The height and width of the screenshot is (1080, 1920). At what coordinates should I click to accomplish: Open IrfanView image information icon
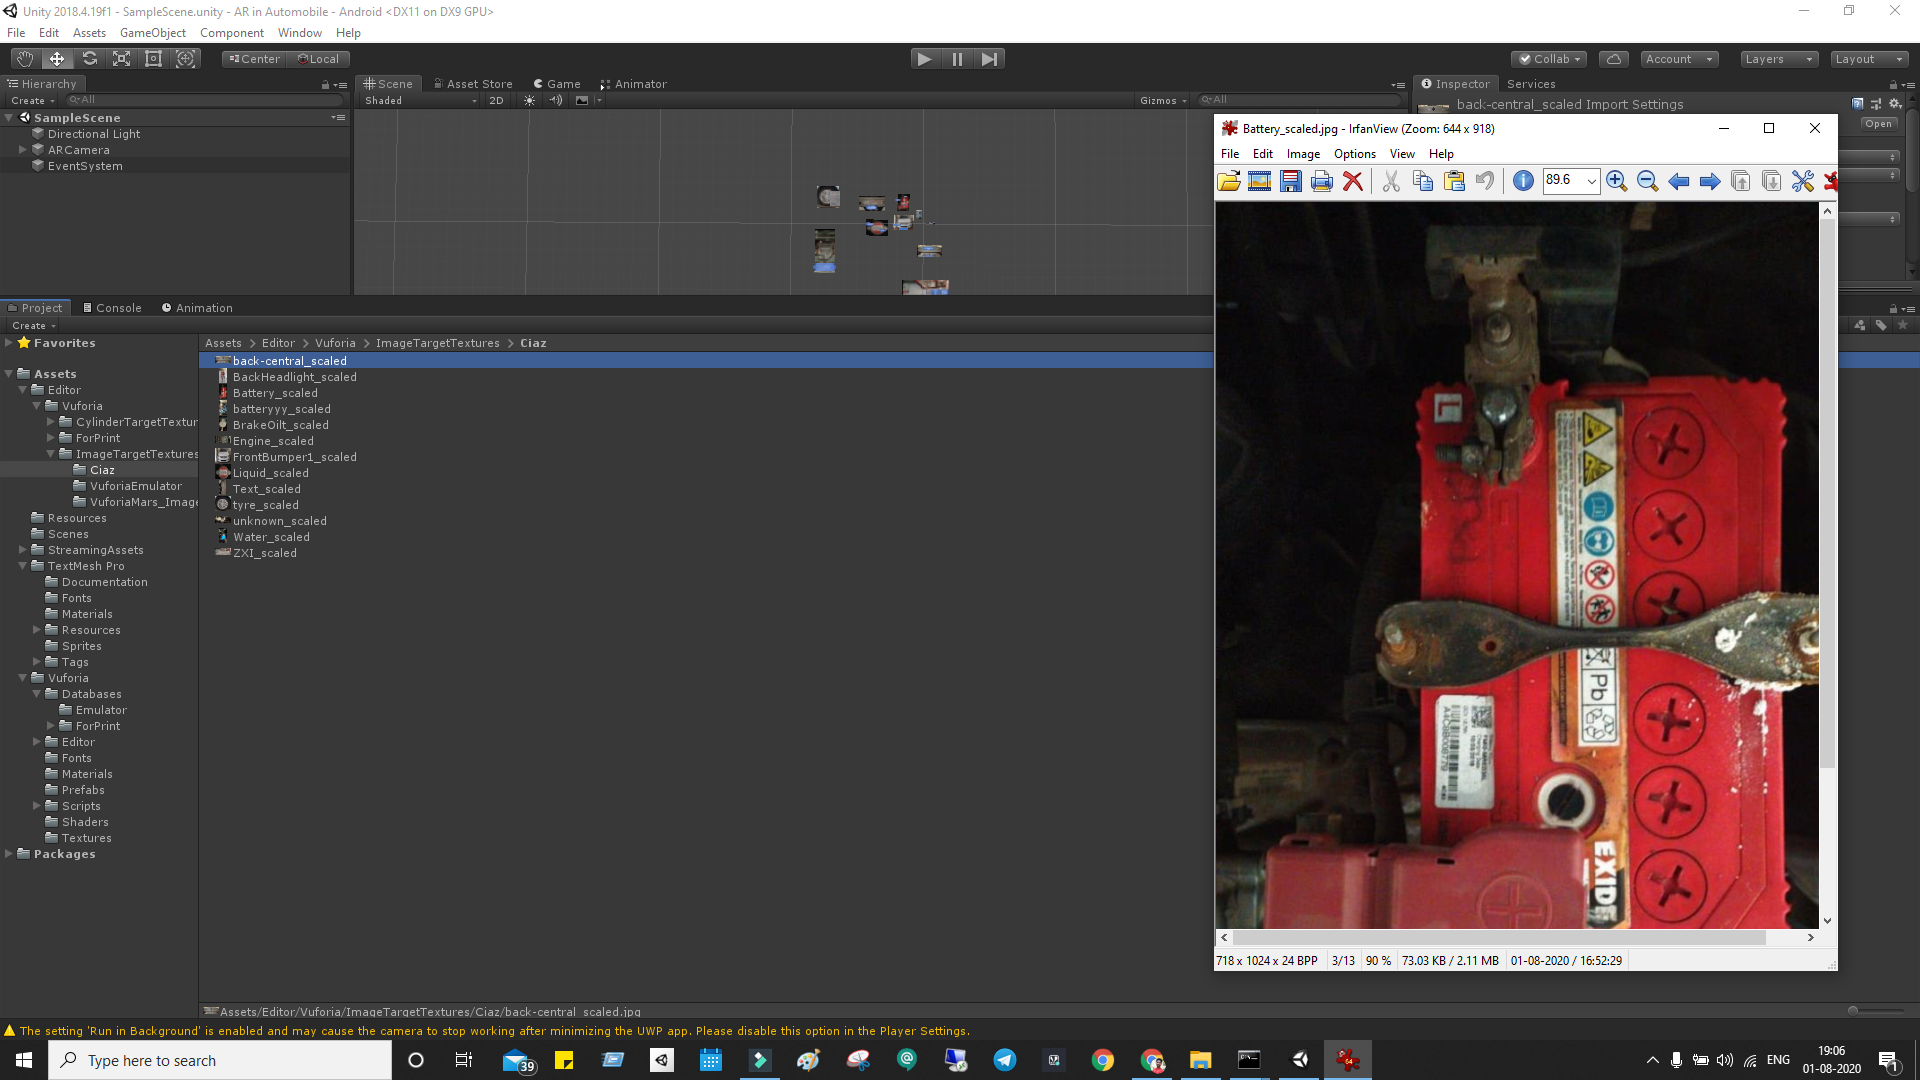pyautogui.click(x=1522, y=181)
